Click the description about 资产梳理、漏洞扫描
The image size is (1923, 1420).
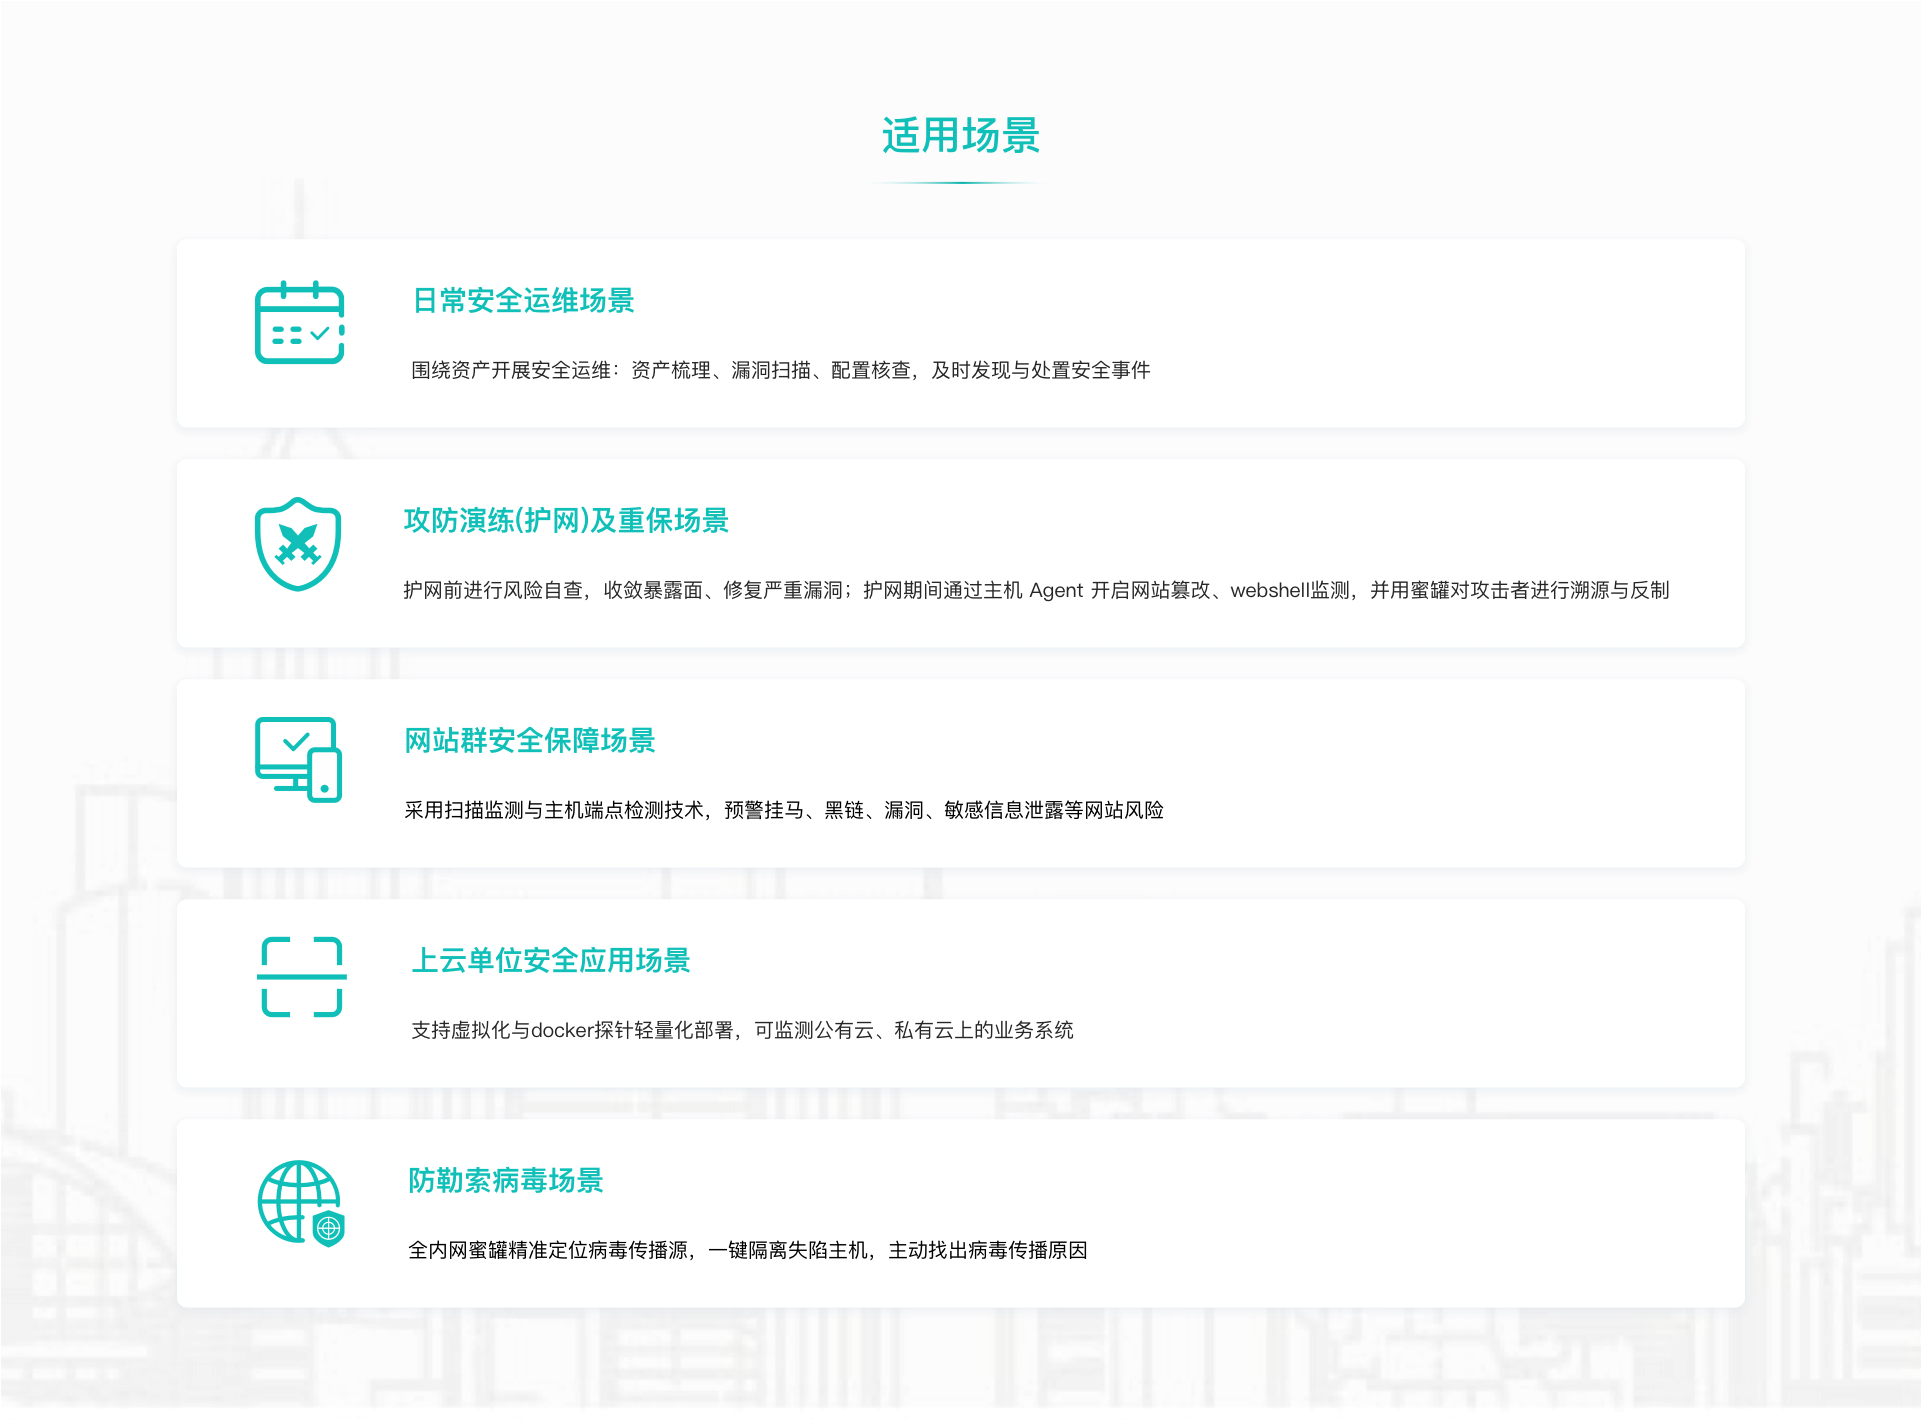point(780,371)
